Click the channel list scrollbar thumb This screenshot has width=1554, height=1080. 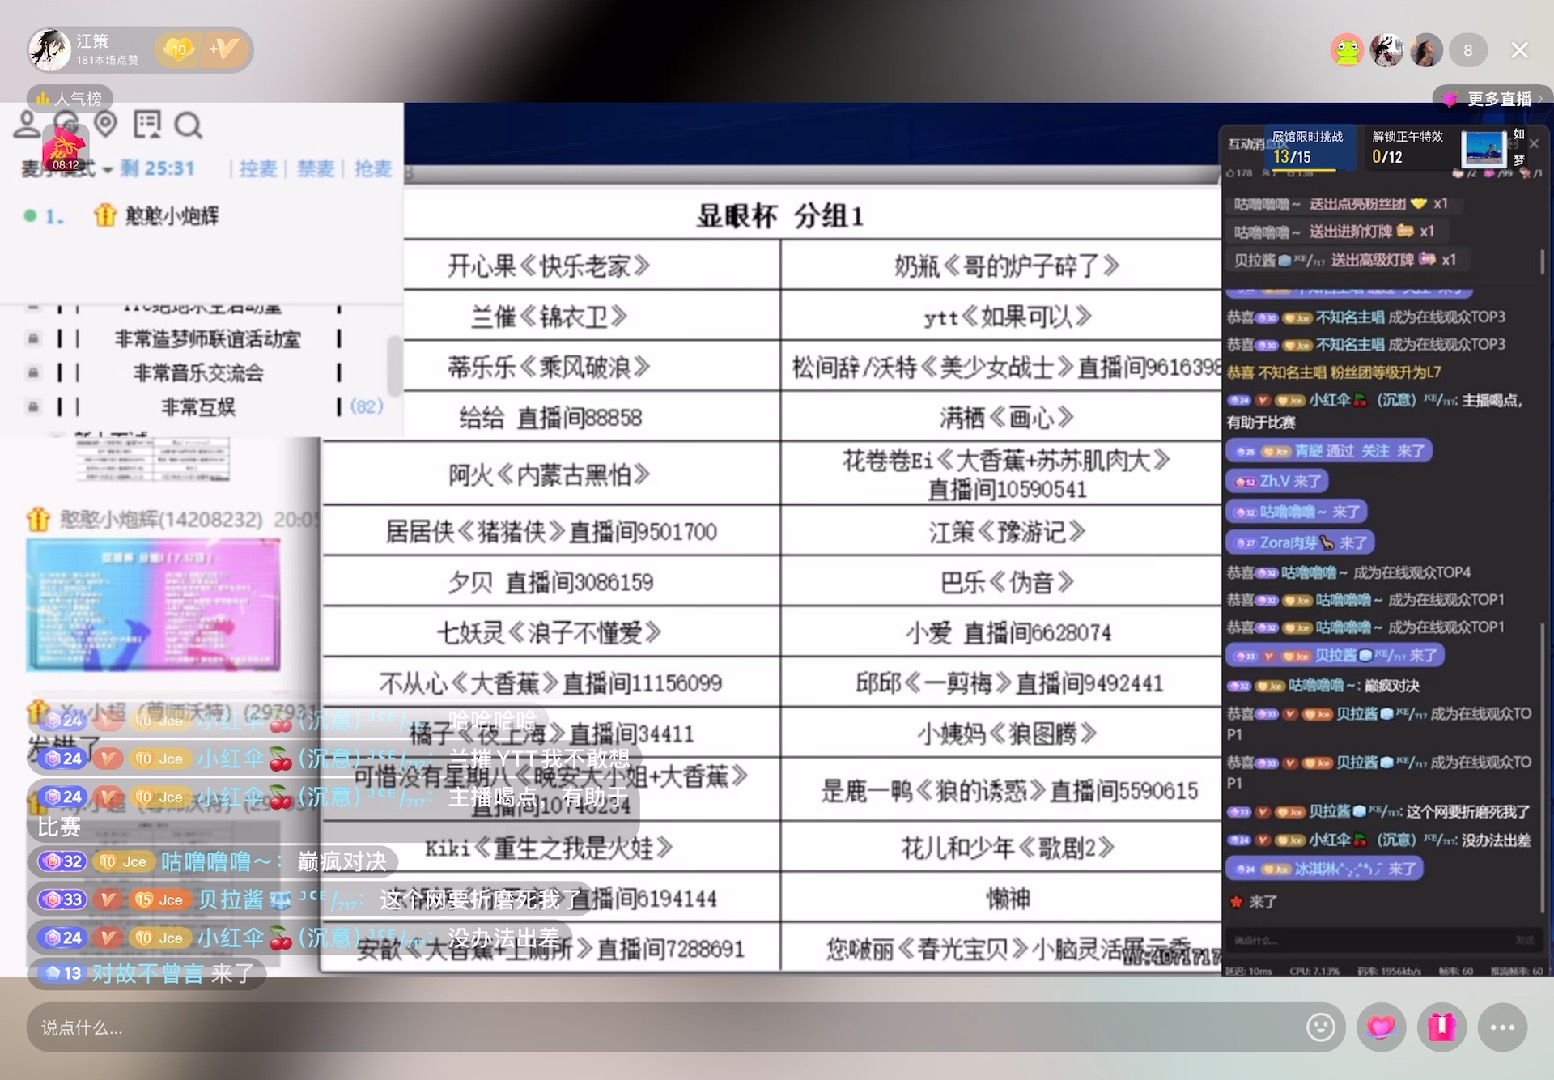point(395,364)
